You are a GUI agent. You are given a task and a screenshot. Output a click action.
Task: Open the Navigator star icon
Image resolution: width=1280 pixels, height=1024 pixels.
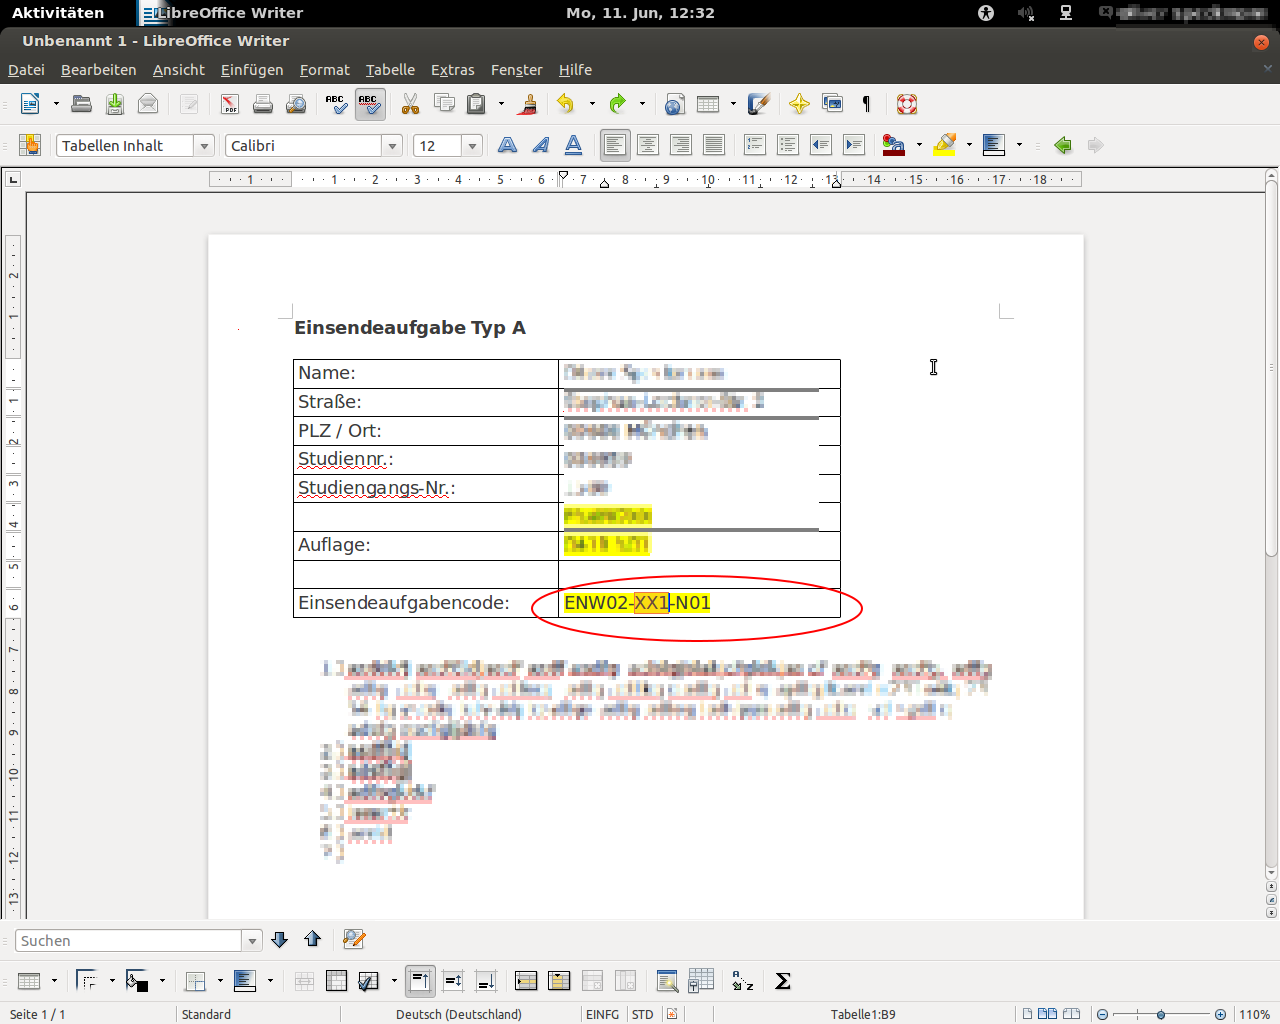point(799,104)
